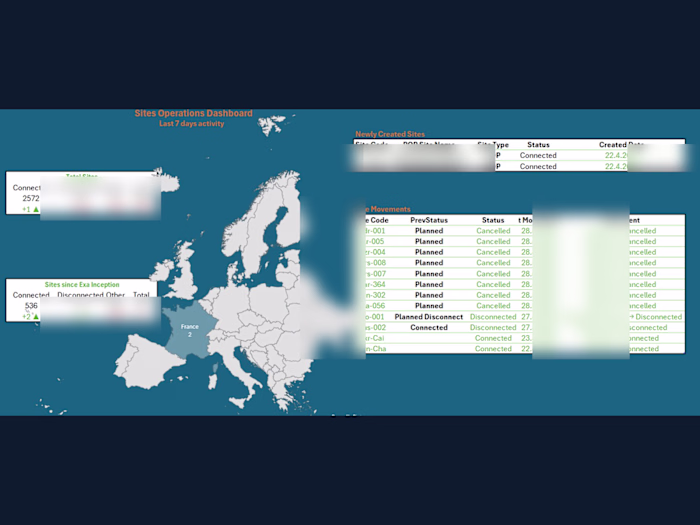Click 'Cancelled' status in the -364 row

pyautogui.click(x=493, y=284)
